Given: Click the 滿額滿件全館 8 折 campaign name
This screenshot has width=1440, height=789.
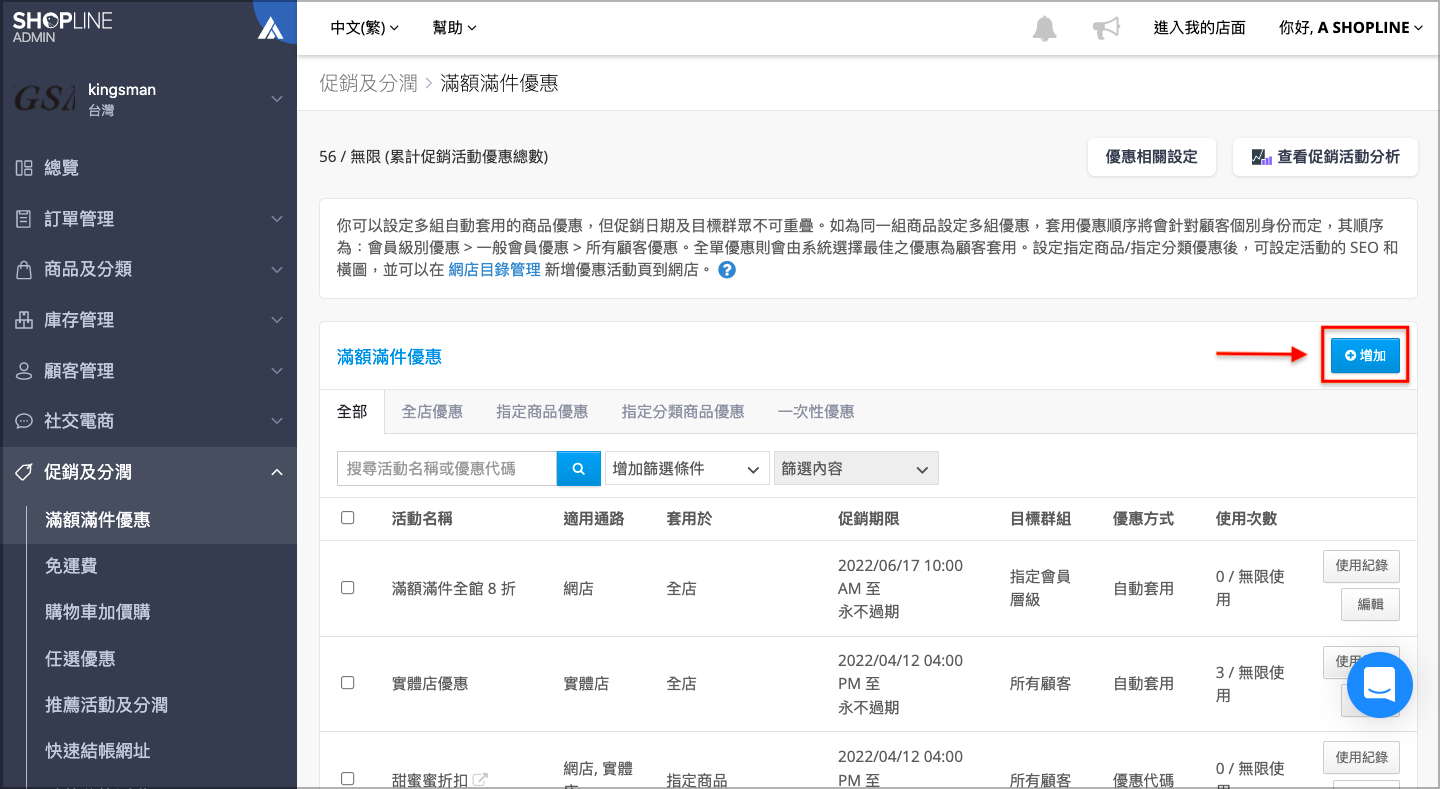Looking at the screenshot, I should (454, 589).
